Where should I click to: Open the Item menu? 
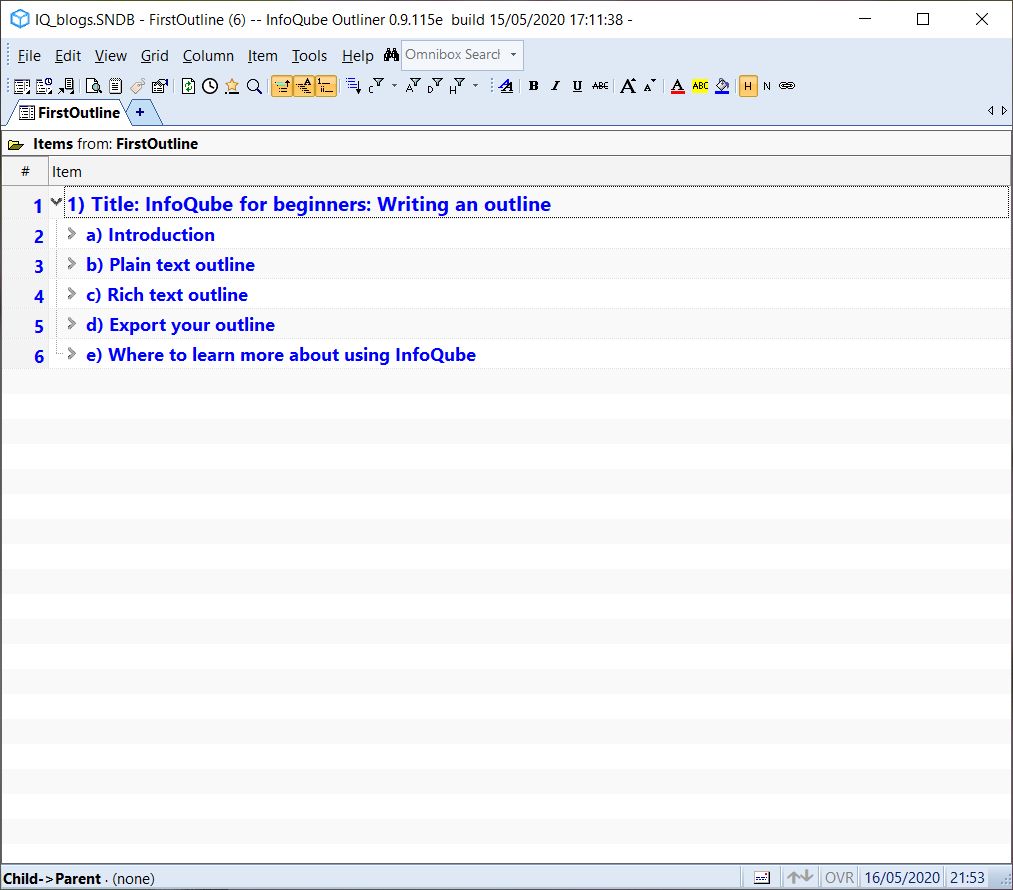coord(262,56)
